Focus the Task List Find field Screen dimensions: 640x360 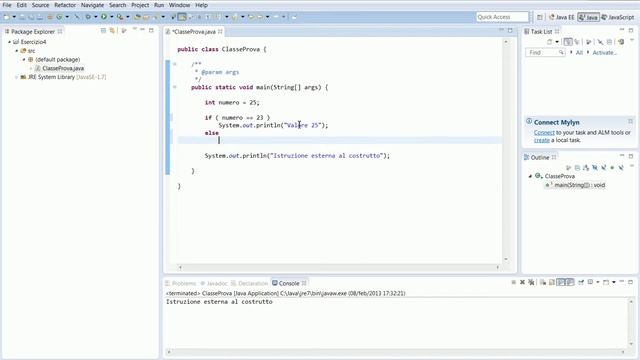tap(545, 53)
